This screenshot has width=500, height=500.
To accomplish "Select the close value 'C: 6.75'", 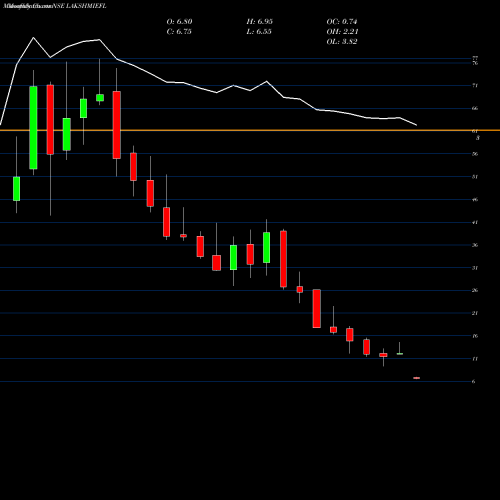I will pyautogui.click(x=179, y=32).
